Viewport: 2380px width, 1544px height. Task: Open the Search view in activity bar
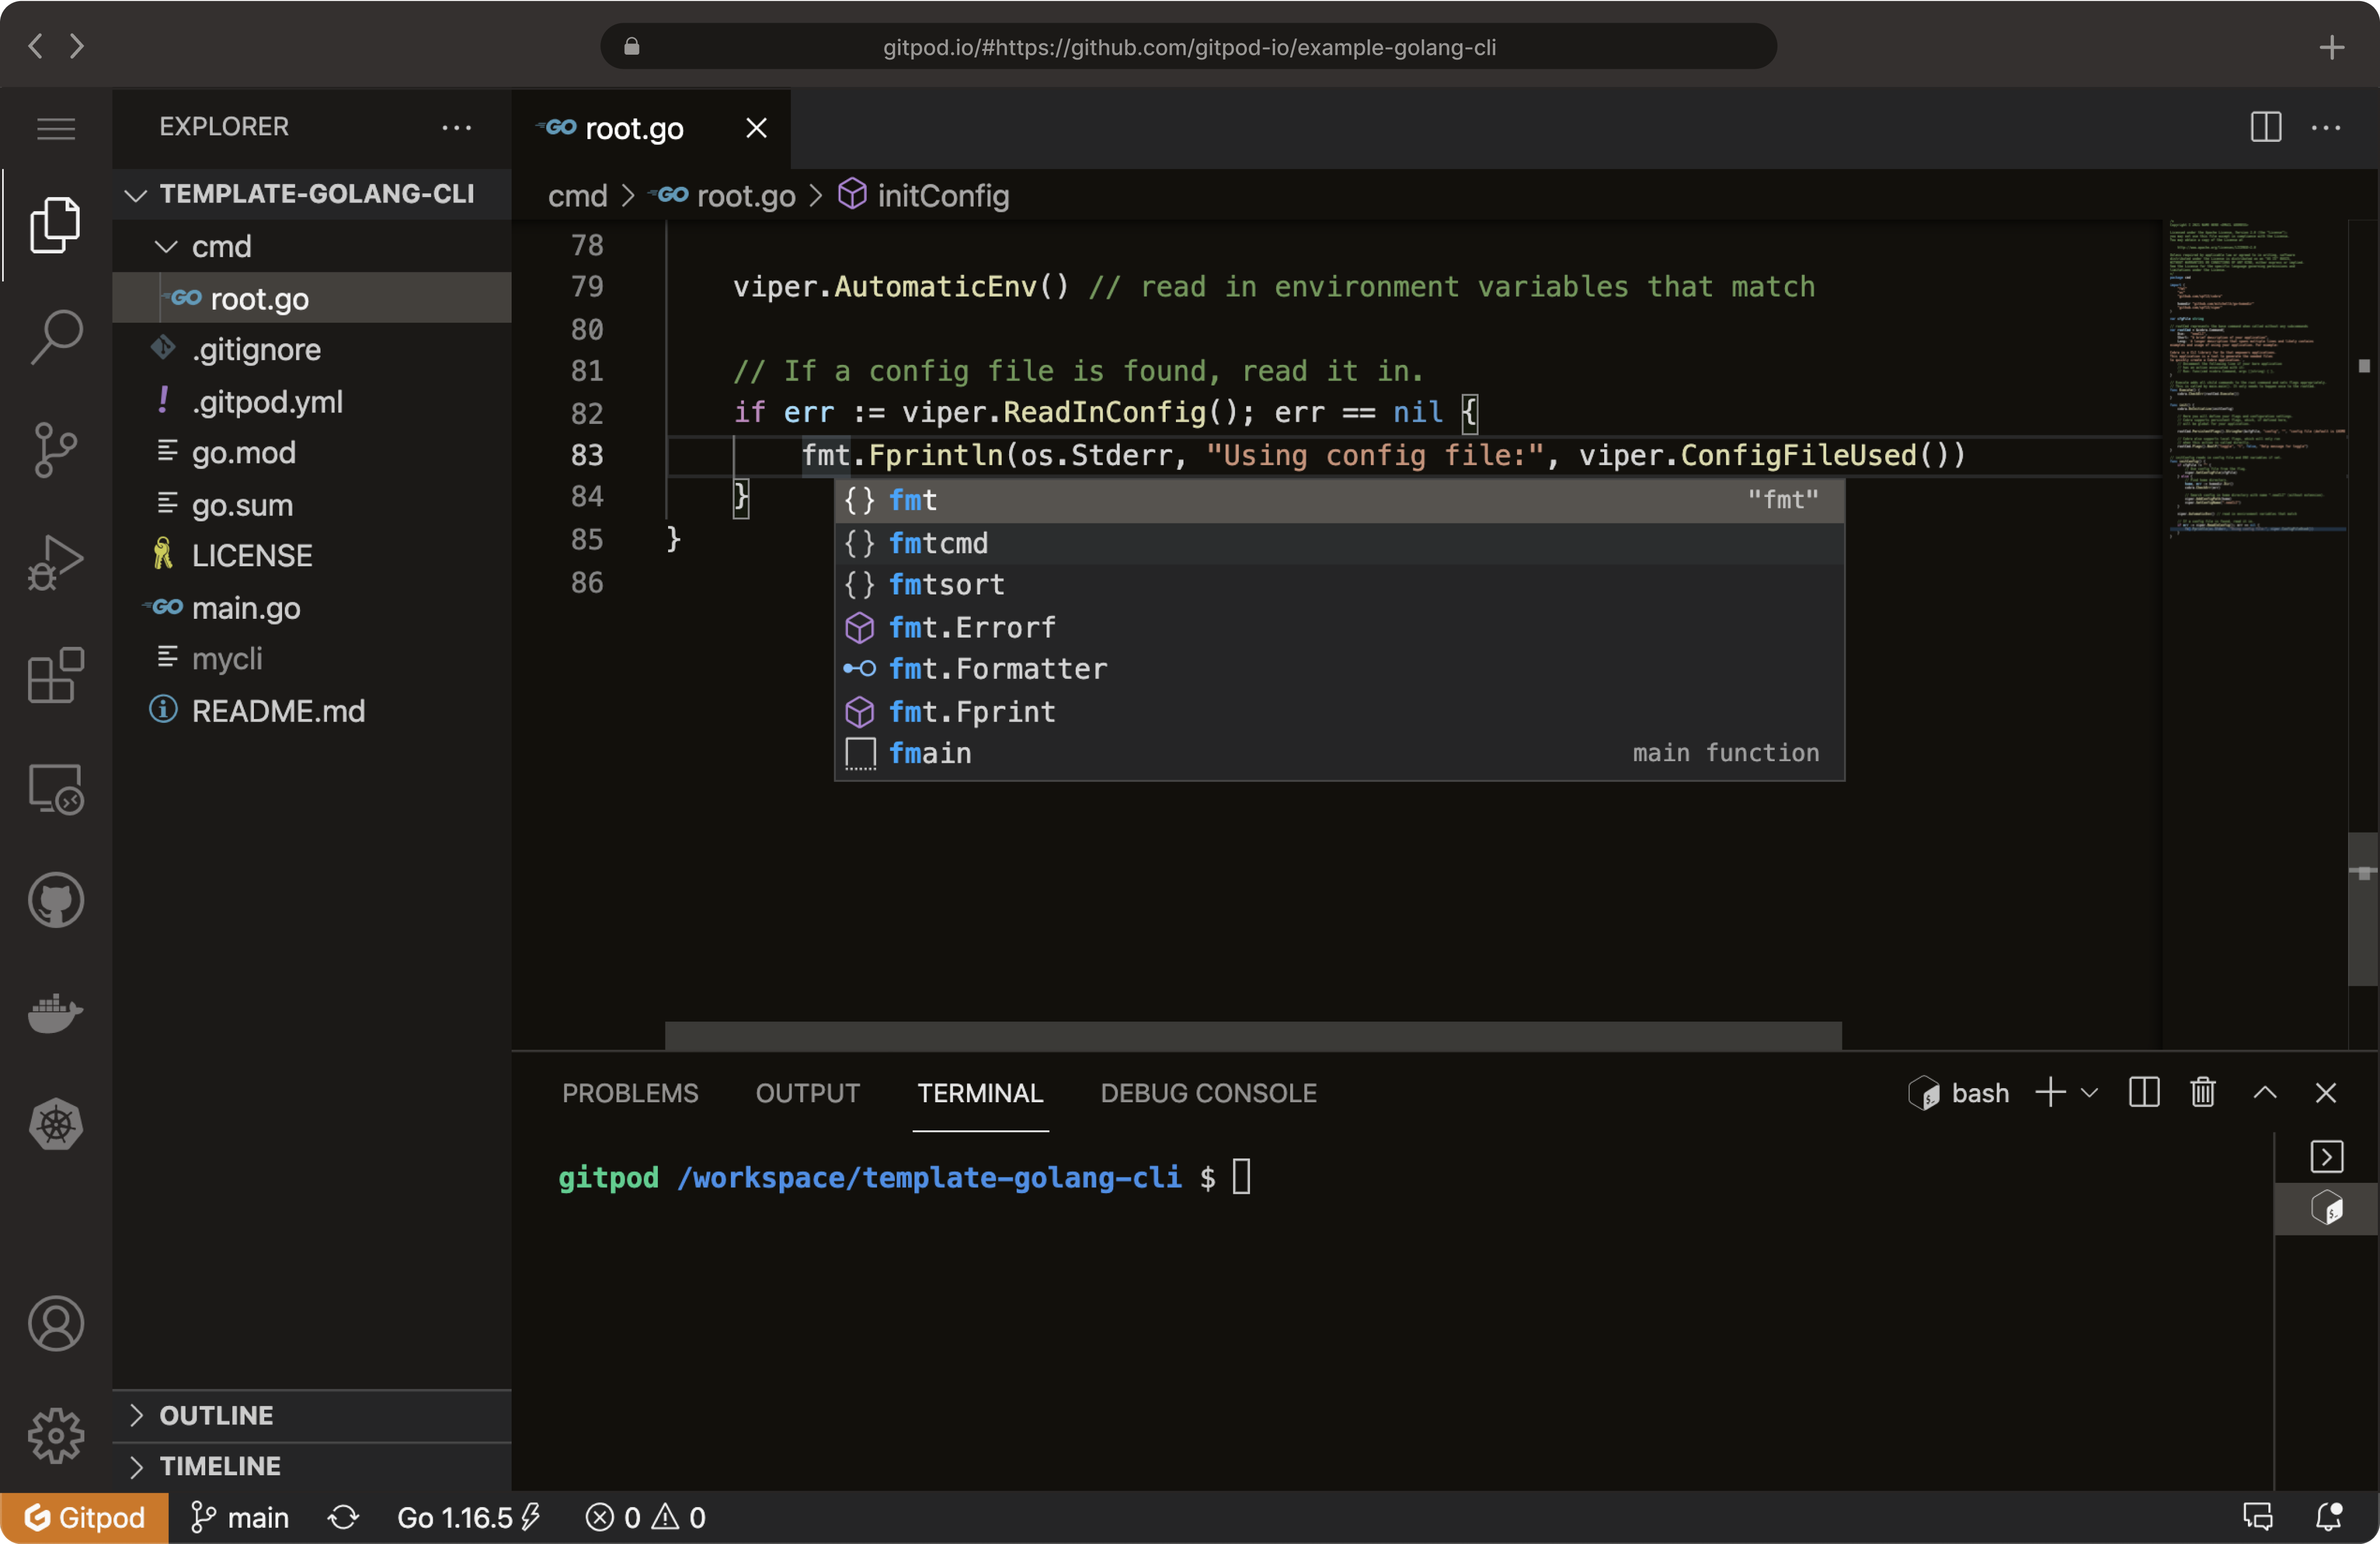(56, 336)
